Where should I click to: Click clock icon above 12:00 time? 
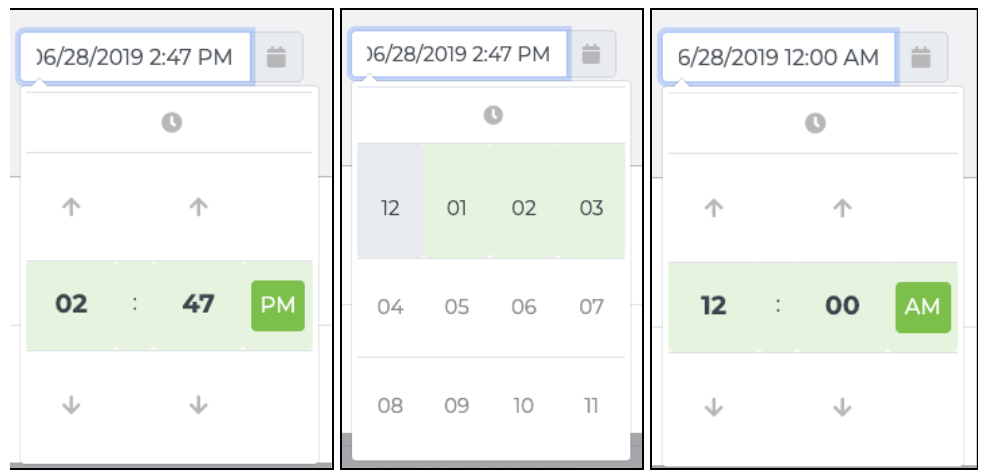815,123
